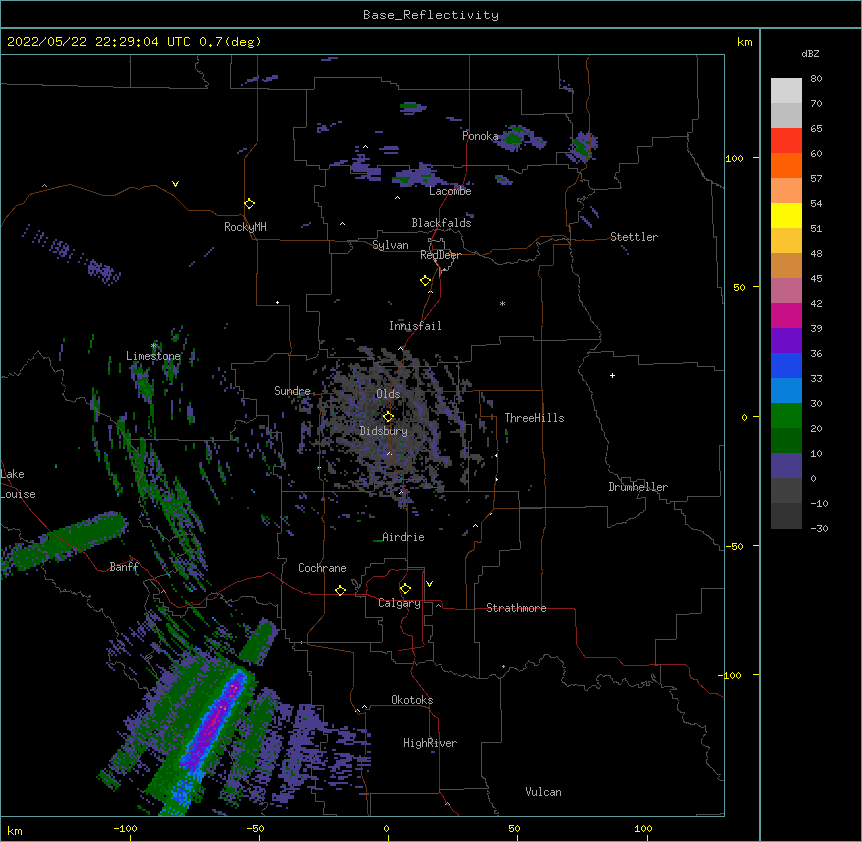Click the dBZ legend heading
Image resolution: width=862 pixels, height=842 pixels.
pos(810,53)
